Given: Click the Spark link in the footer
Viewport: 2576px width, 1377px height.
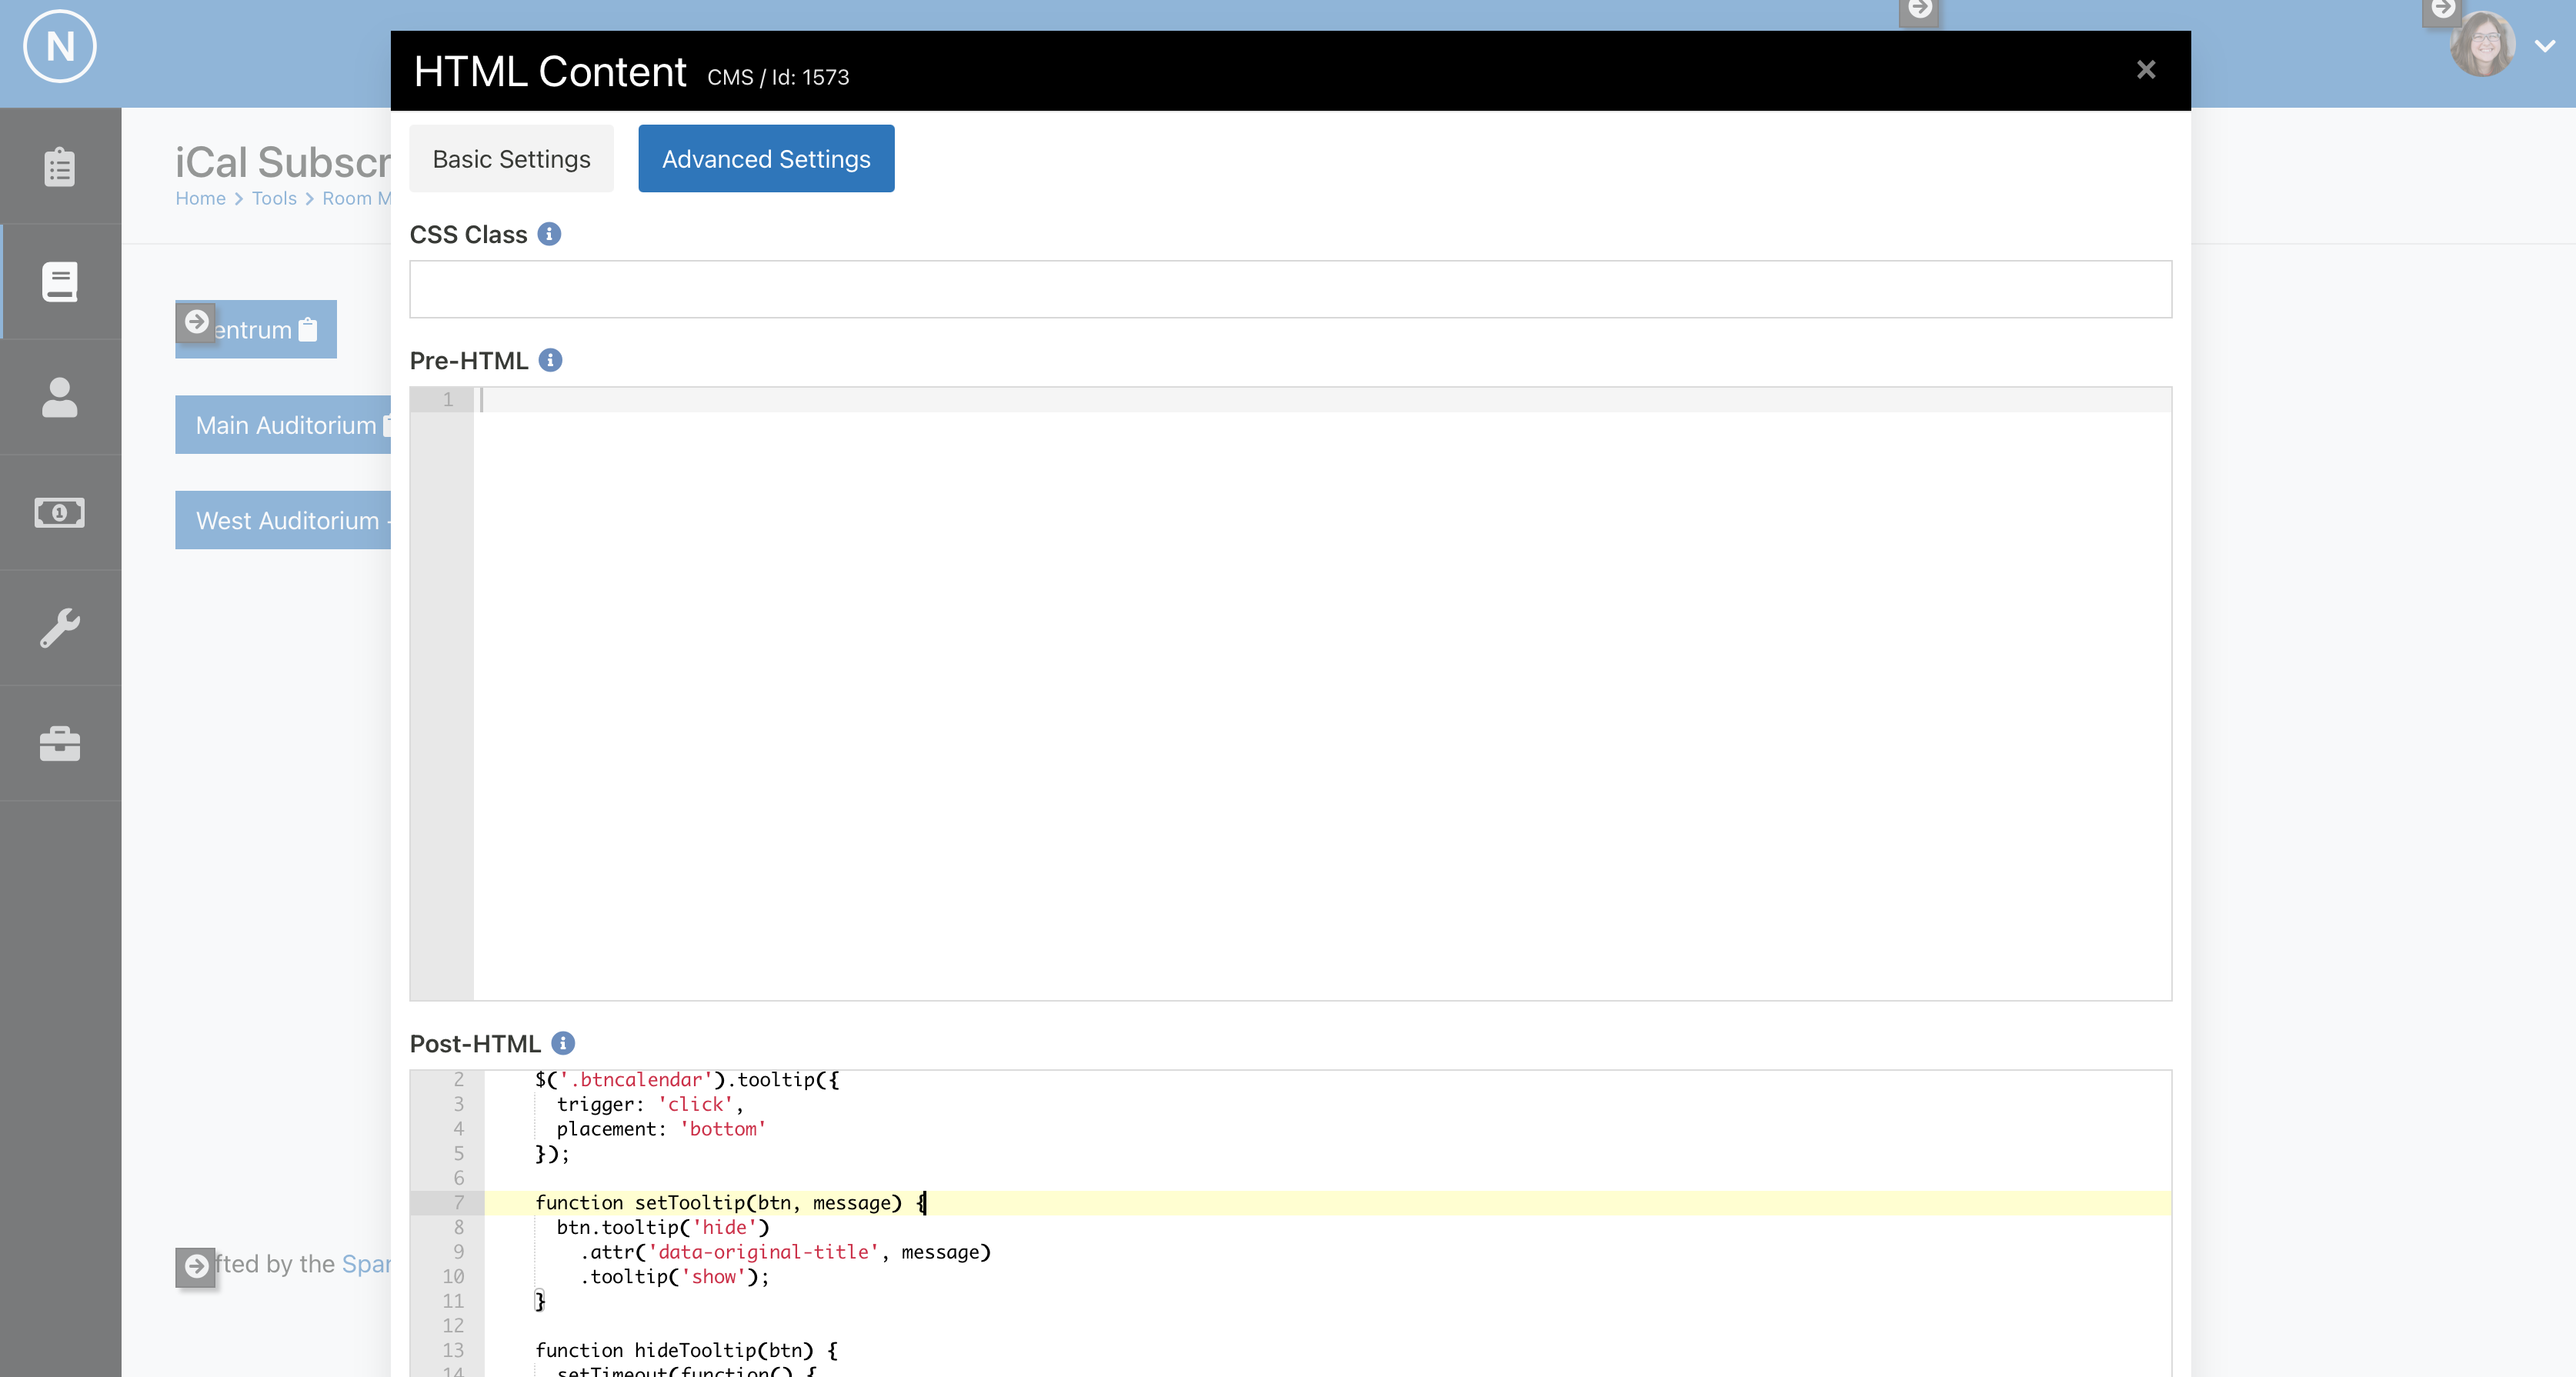Looking at the screenshot, I should (366, 1264).
